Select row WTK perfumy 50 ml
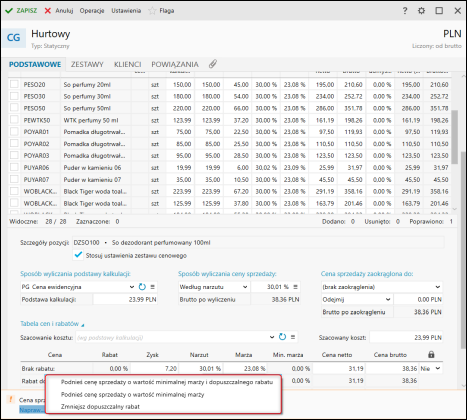This screenshot has width=467, height=420. [x=230, y=120]
